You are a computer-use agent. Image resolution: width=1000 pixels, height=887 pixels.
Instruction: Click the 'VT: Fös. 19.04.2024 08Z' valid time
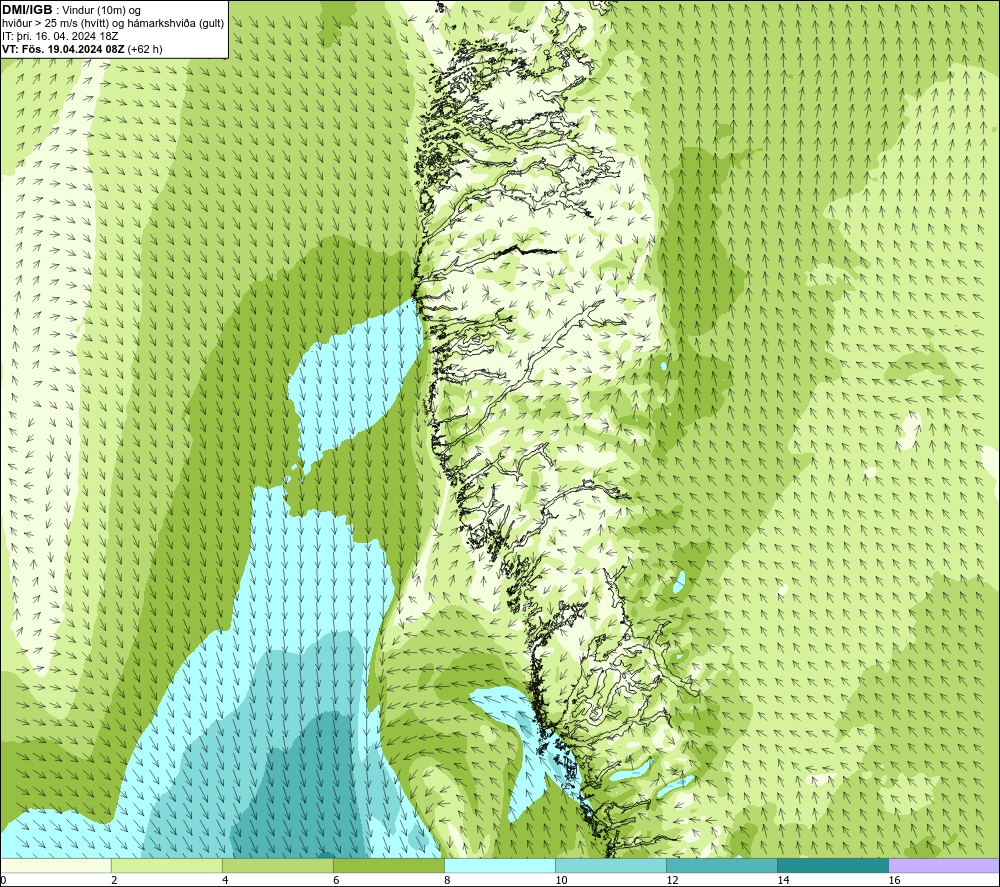[63, 49]
